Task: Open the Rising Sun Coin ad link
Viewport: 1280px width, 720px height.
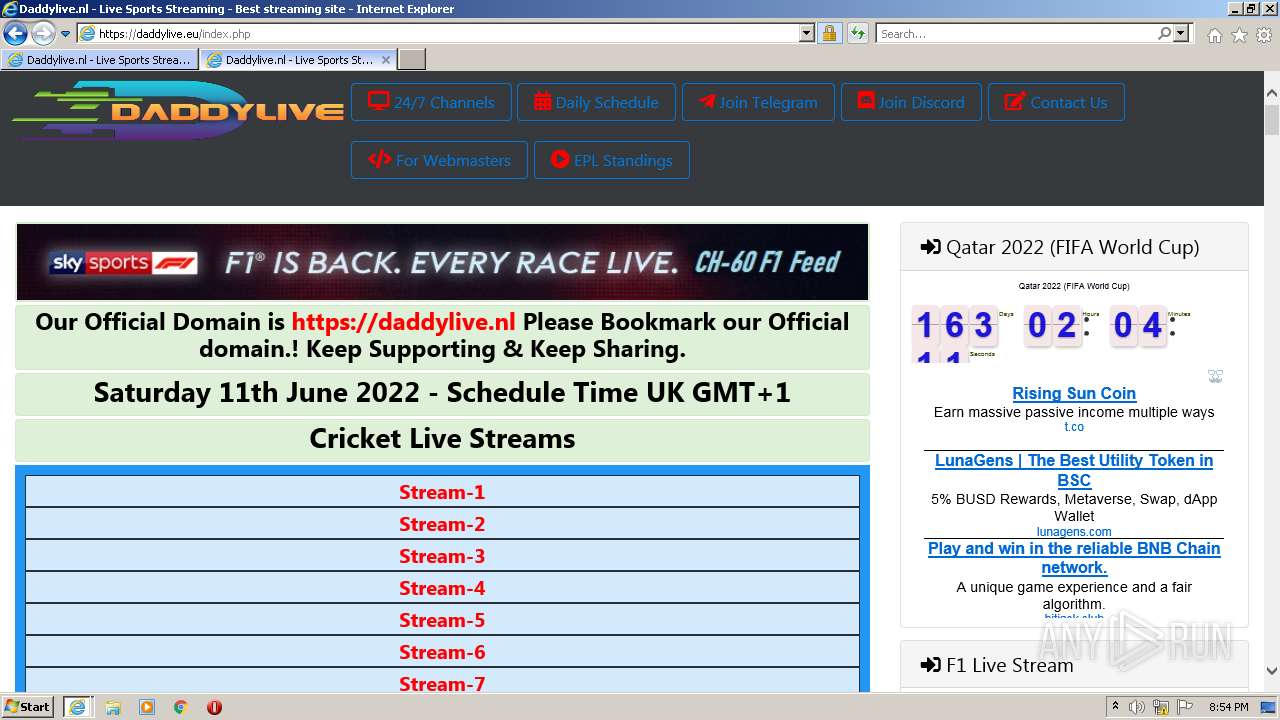Action: click(x=1074, y=393)
